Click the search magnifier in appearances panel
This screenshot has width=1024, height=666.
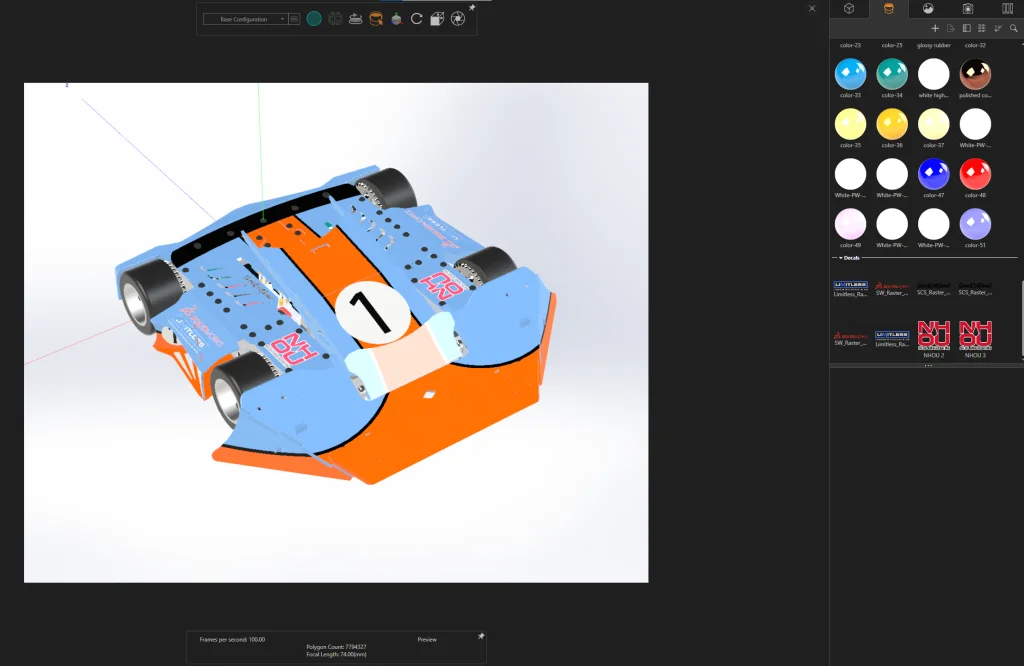pos(1013,28)
